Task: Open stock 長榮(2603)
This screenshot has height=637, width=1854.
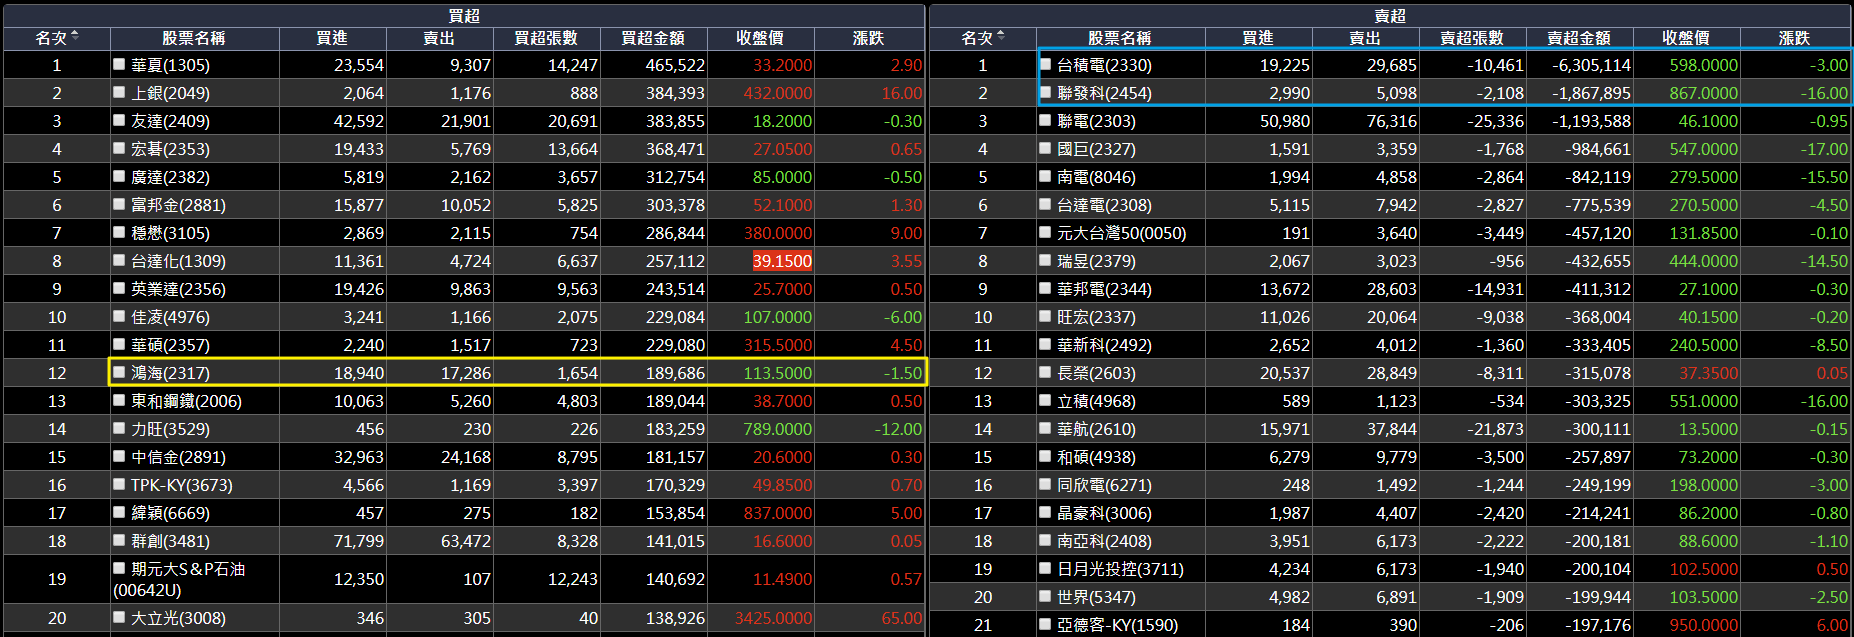Action: 1096,373
